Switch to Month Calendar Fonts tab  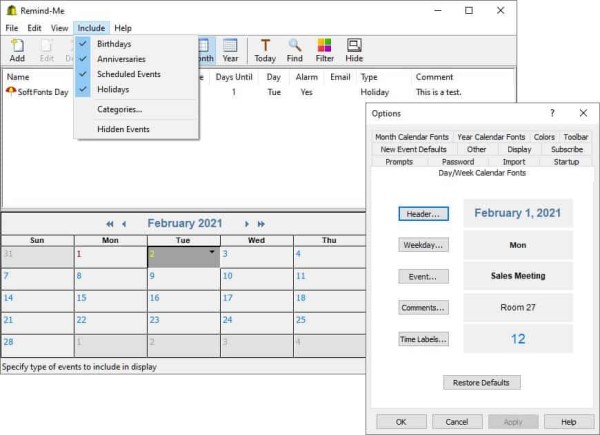tap(412, 137)
